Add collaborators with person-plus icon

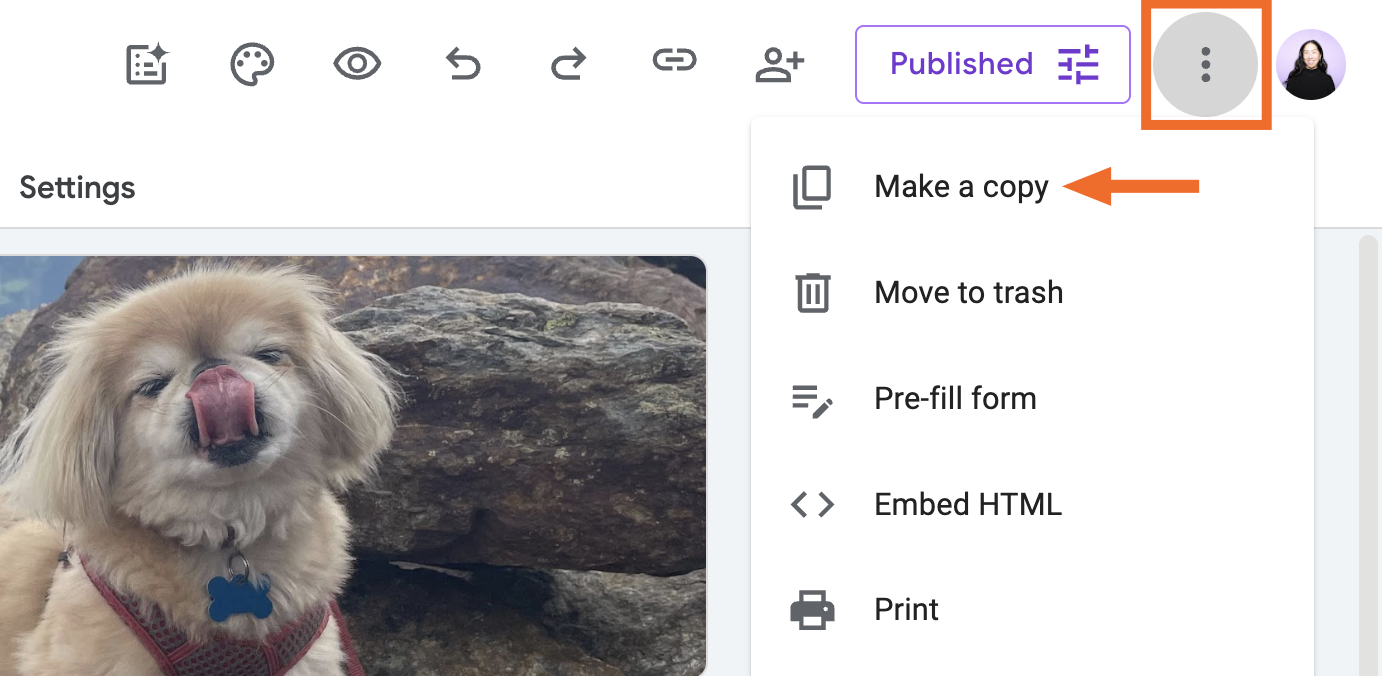tap(779, 65)
